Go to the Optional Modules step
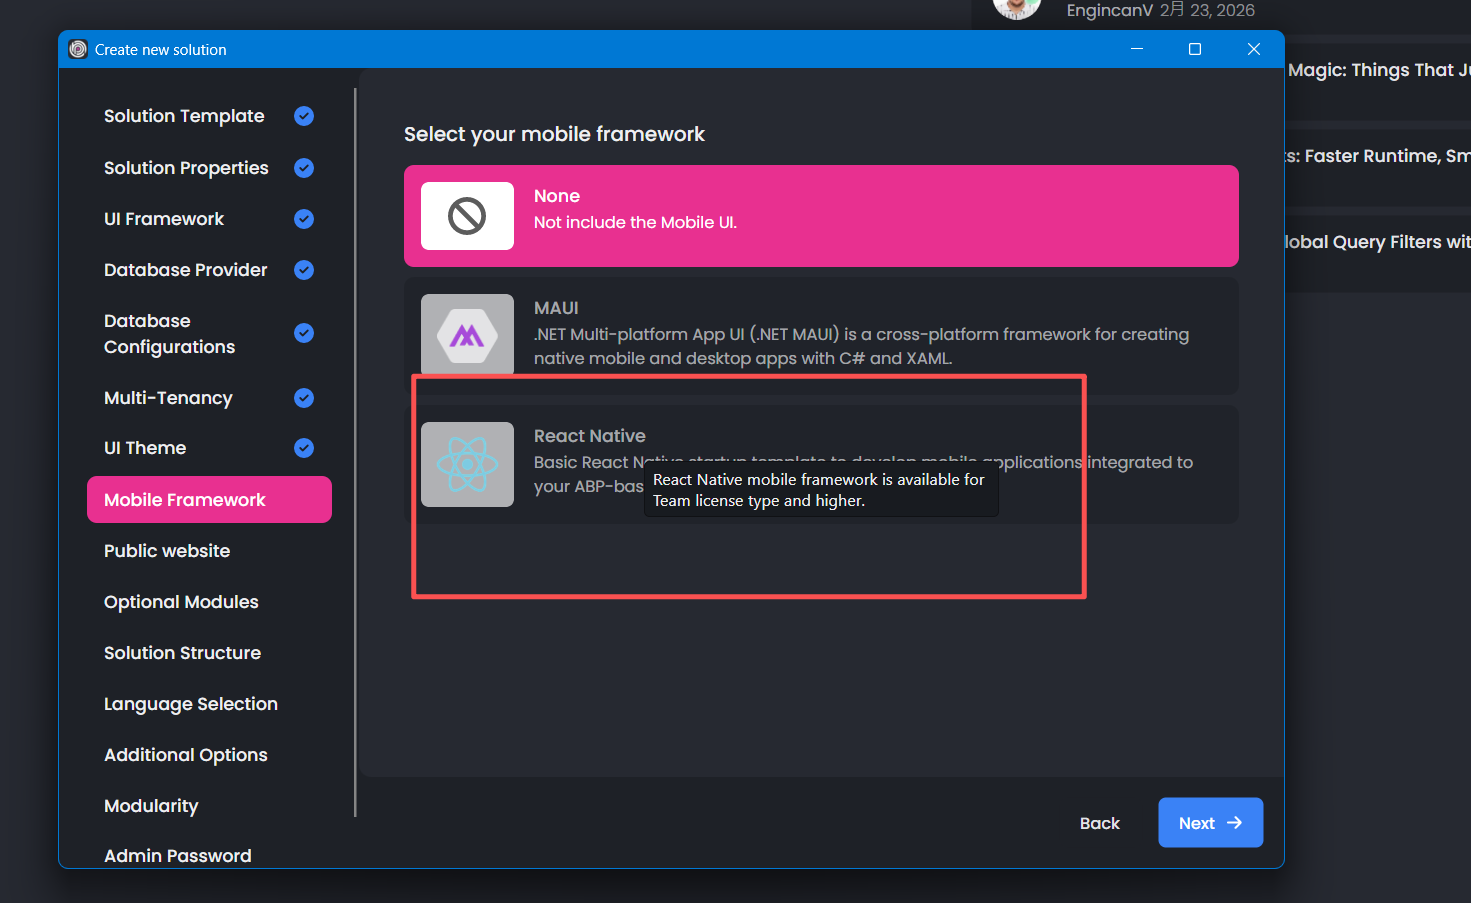The width and height of the screenshot is (1471, 903). click(x=181, y=602)
